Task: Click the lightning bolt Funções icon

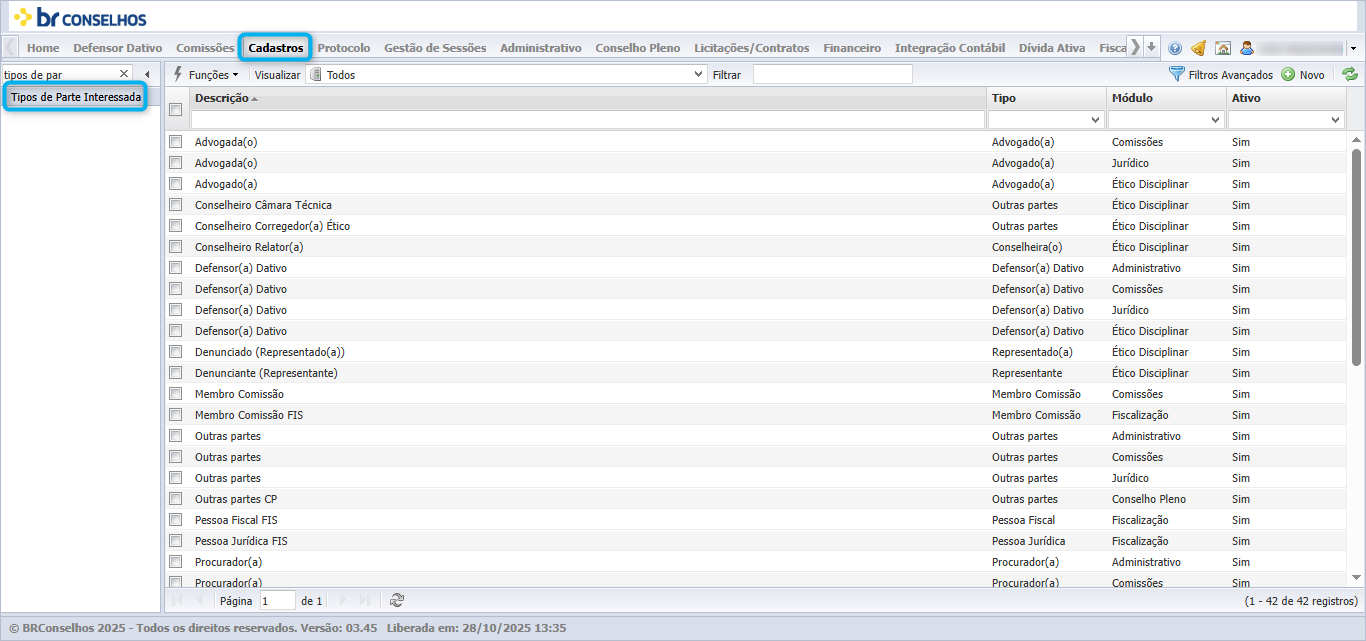Action: [x=178, y=74]
